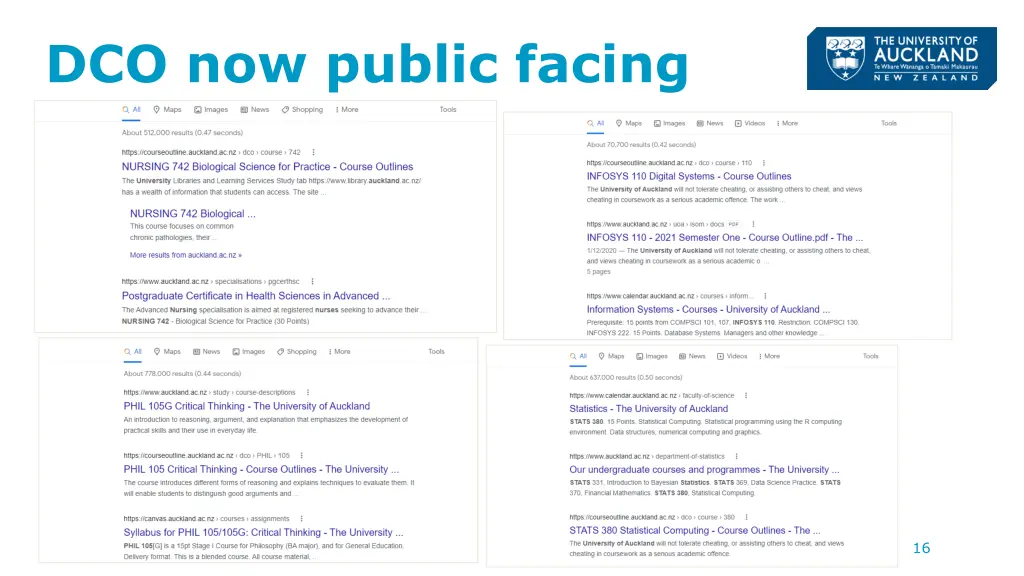Select Maps tab in STATS 380 results panel
Screen dimensions: 1024x576
coord(612,357)
